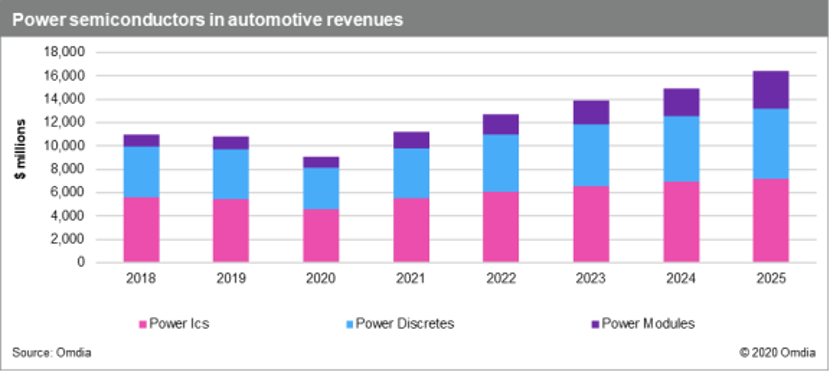Click the blue Power Discretes legend swatch
The height and width of the screenshot is (372, 830).
point(349,324)
